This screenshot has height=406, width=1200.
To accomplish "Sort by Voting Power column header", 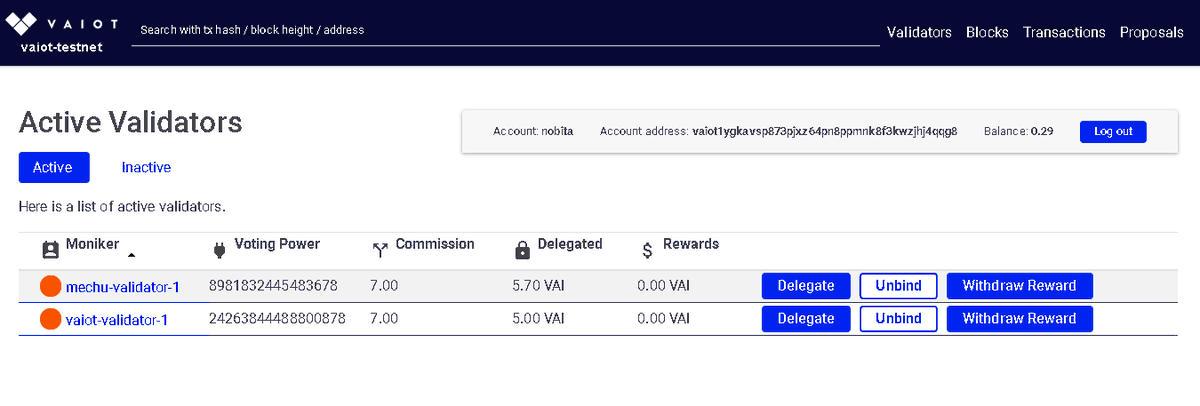I will (x=277, y=244).
